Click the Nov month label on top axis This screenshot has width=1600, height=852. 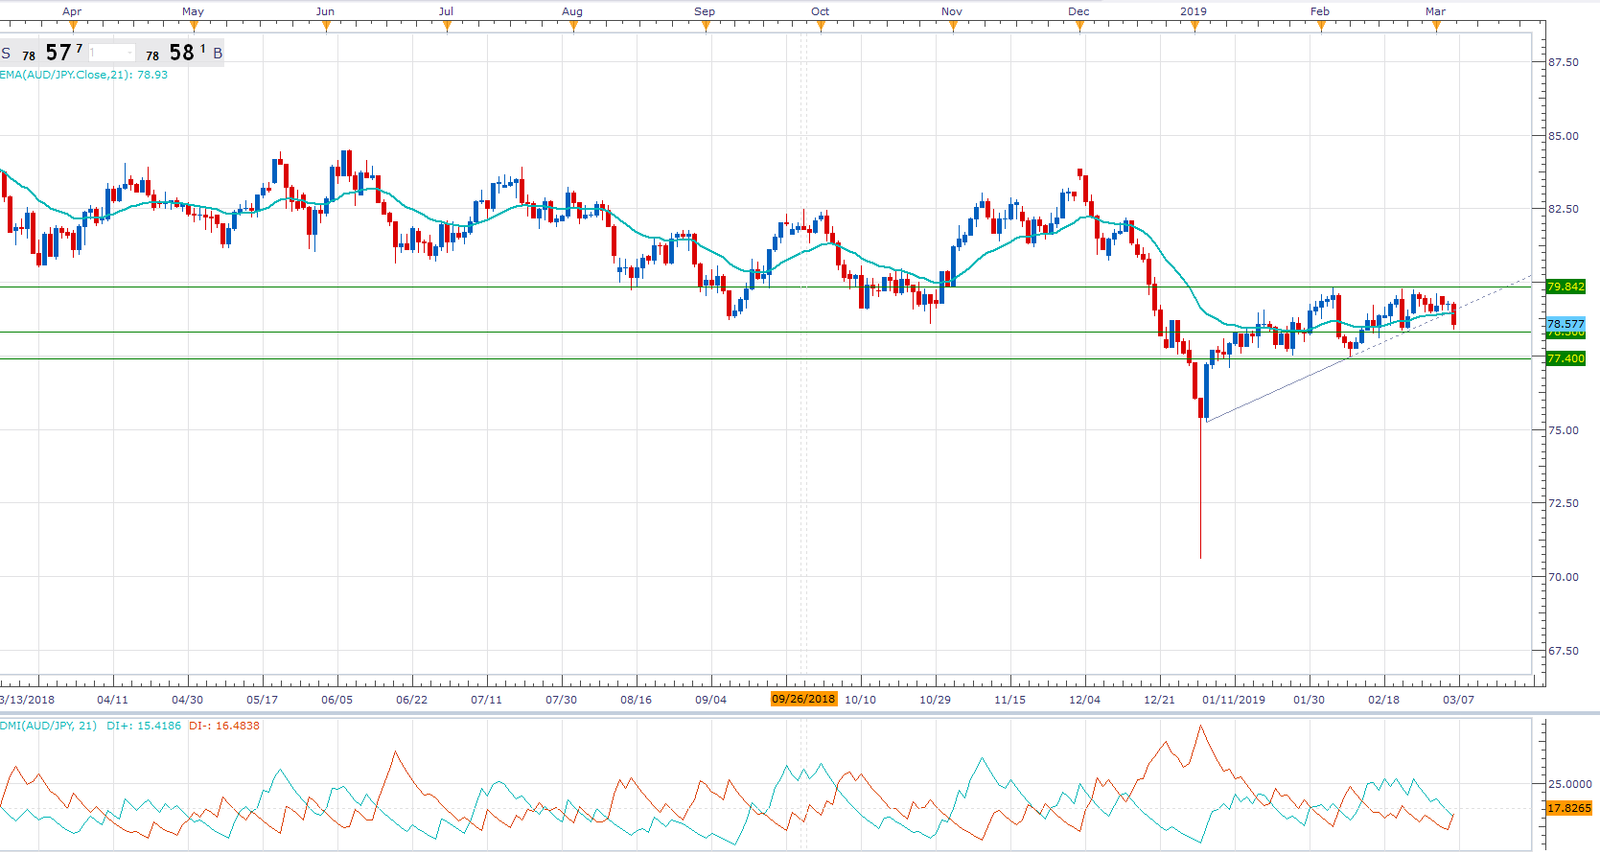tap(952, 12)
